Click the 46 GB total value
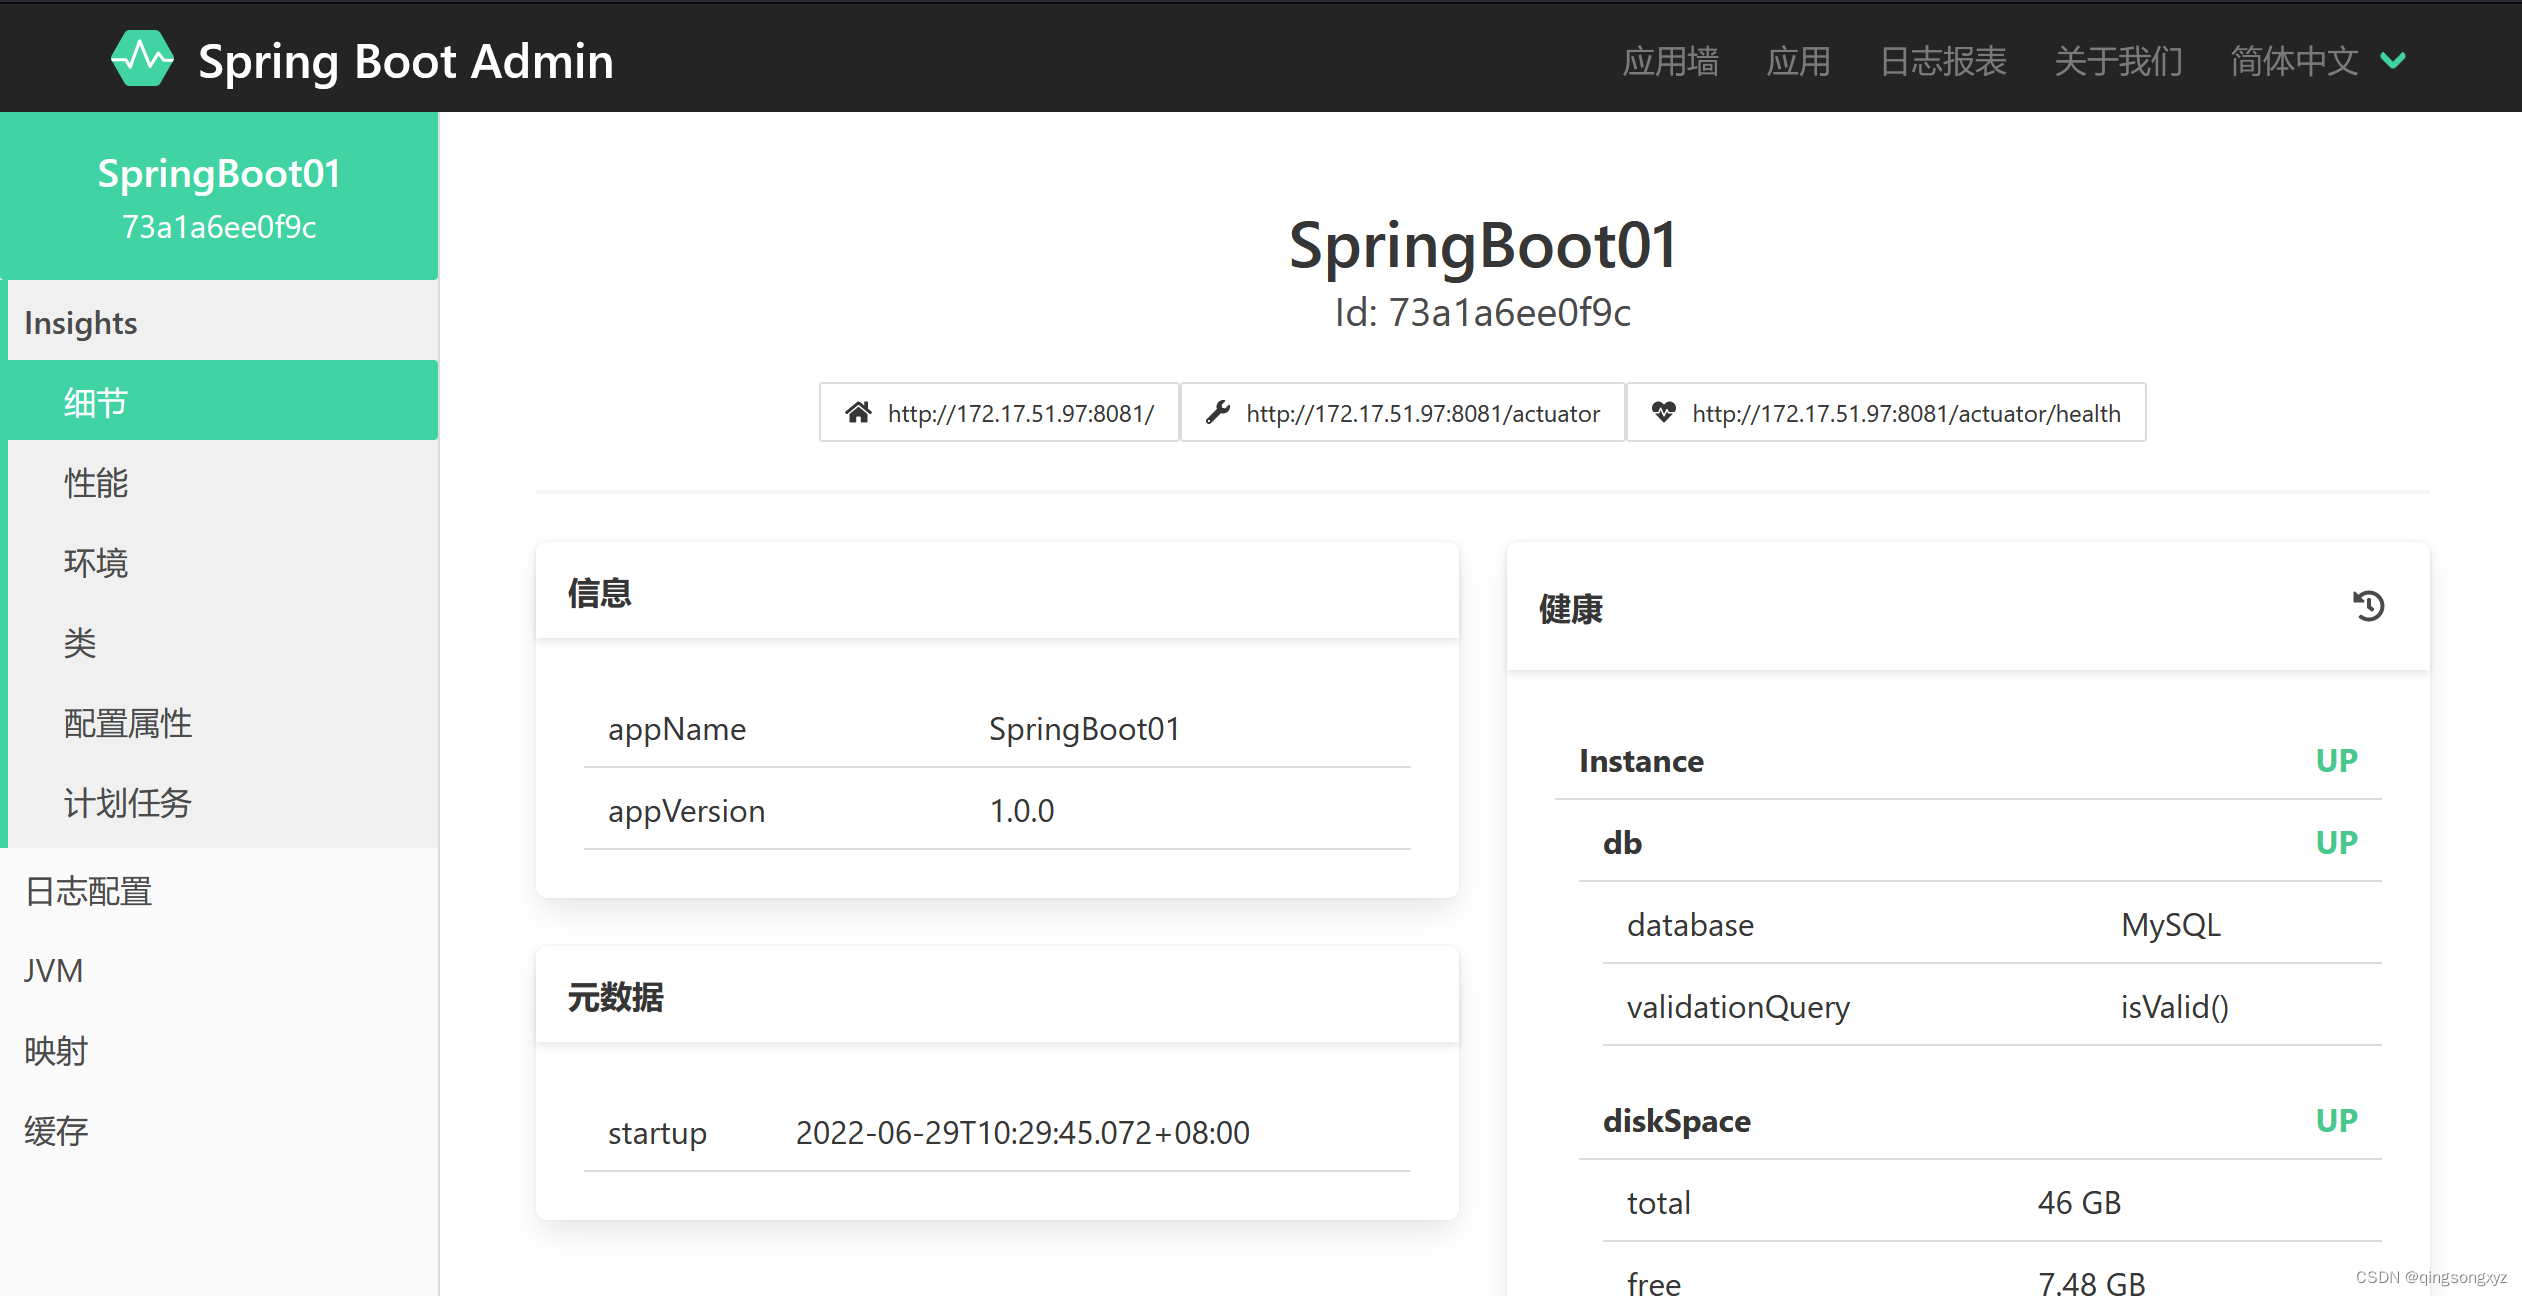Image resolution: width=2522 pixels, height=1296 pixels. (x=2079, y=1202)
